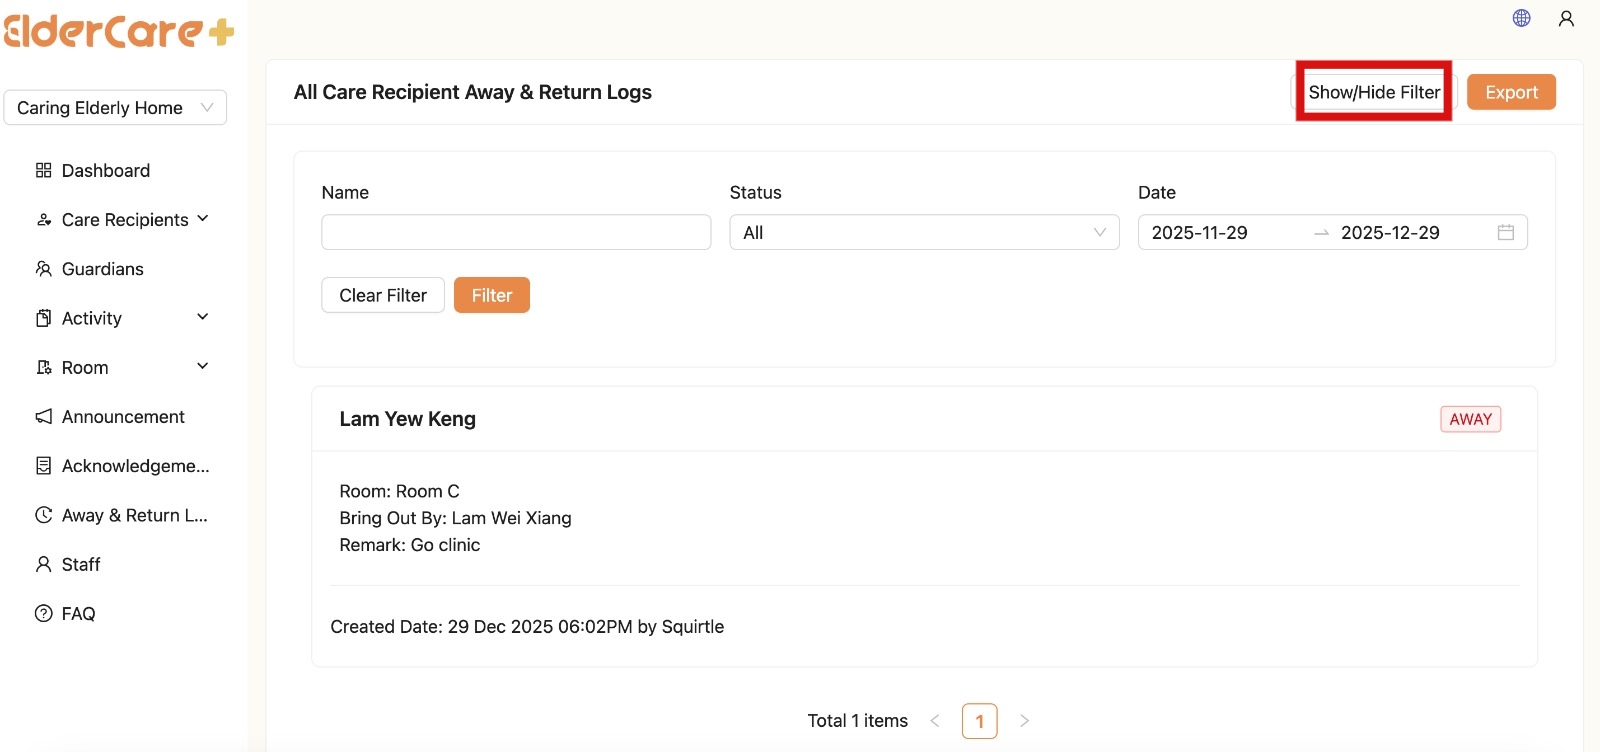Click the Name input field
1600x752 pixels.
(516, 232)
